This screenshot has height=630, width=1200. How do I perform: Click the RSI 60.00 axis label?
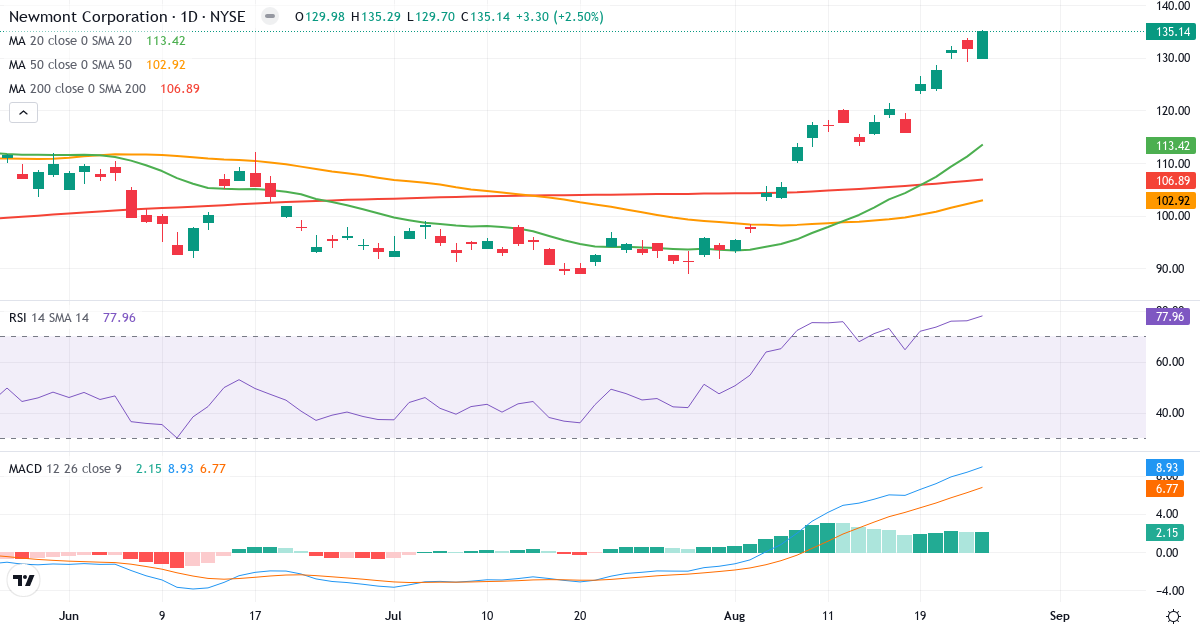1172,362
